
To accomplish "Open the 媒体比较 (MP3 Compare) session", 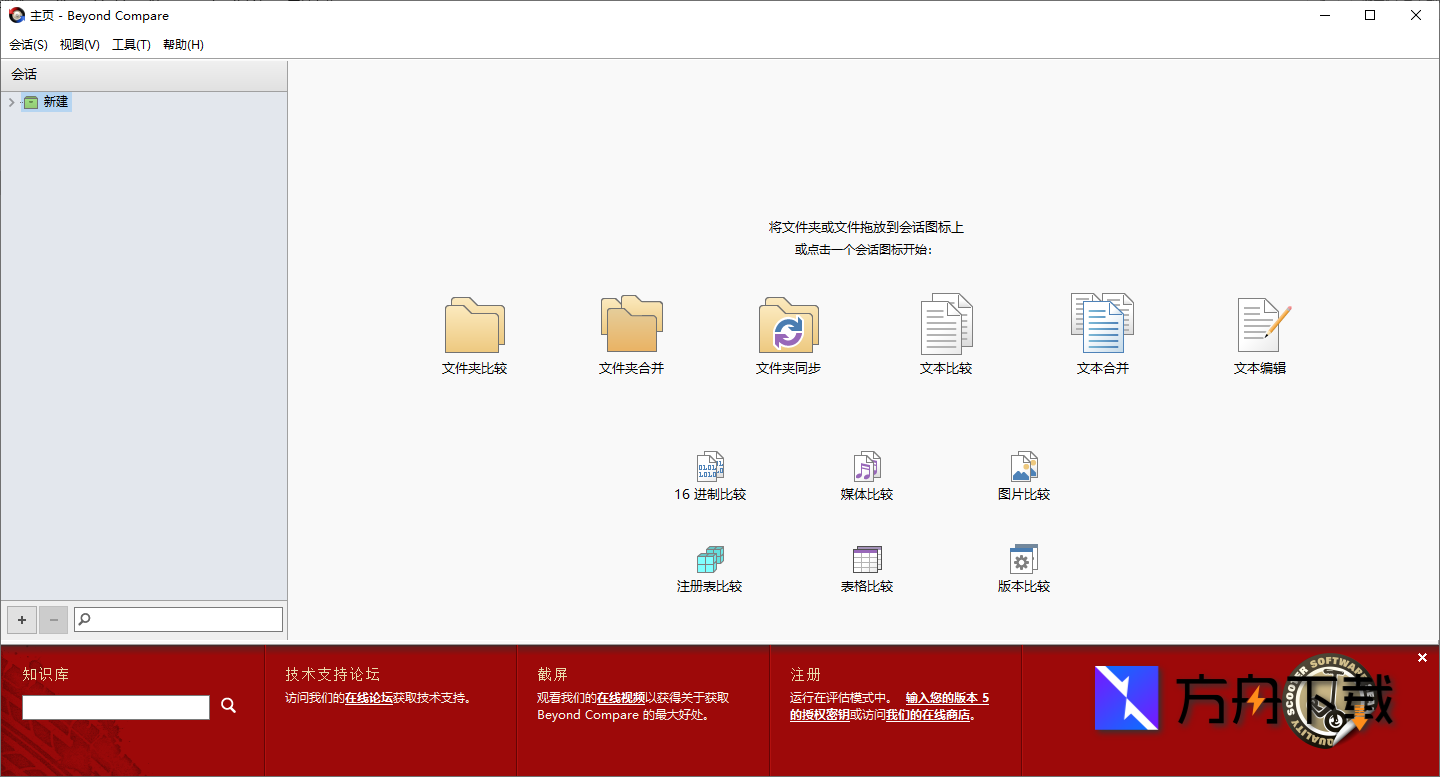I will [866, 473].
